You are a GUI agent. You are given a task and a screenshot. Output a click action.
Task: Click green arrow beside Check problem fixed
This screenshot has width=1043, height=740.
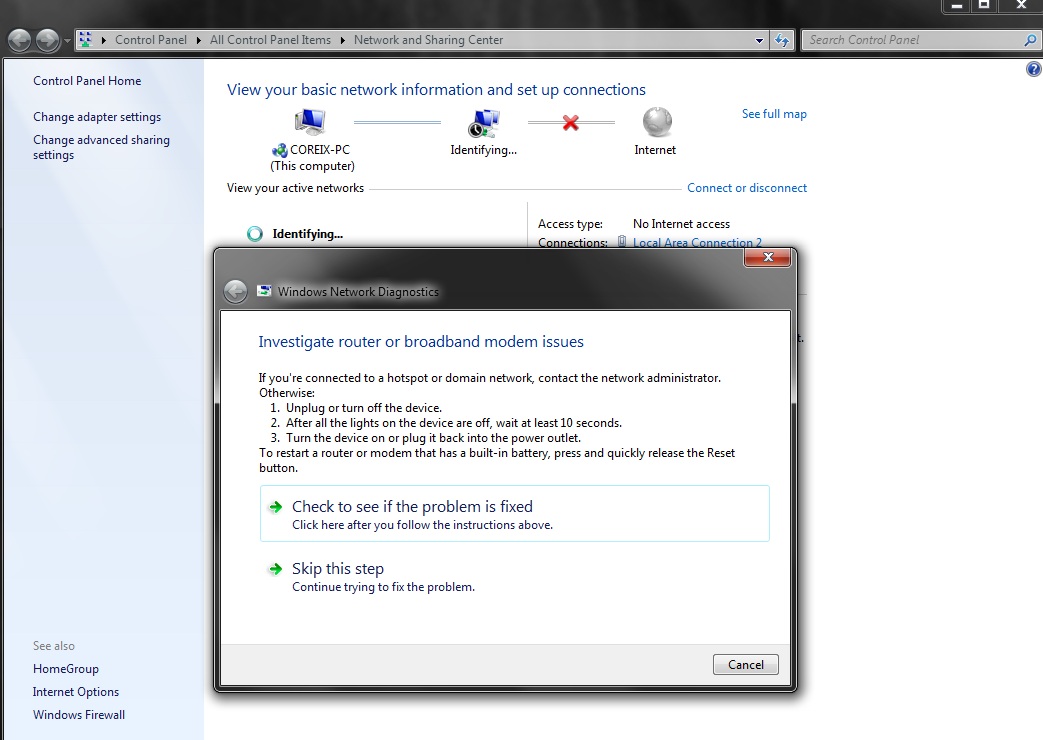[275, 507]
